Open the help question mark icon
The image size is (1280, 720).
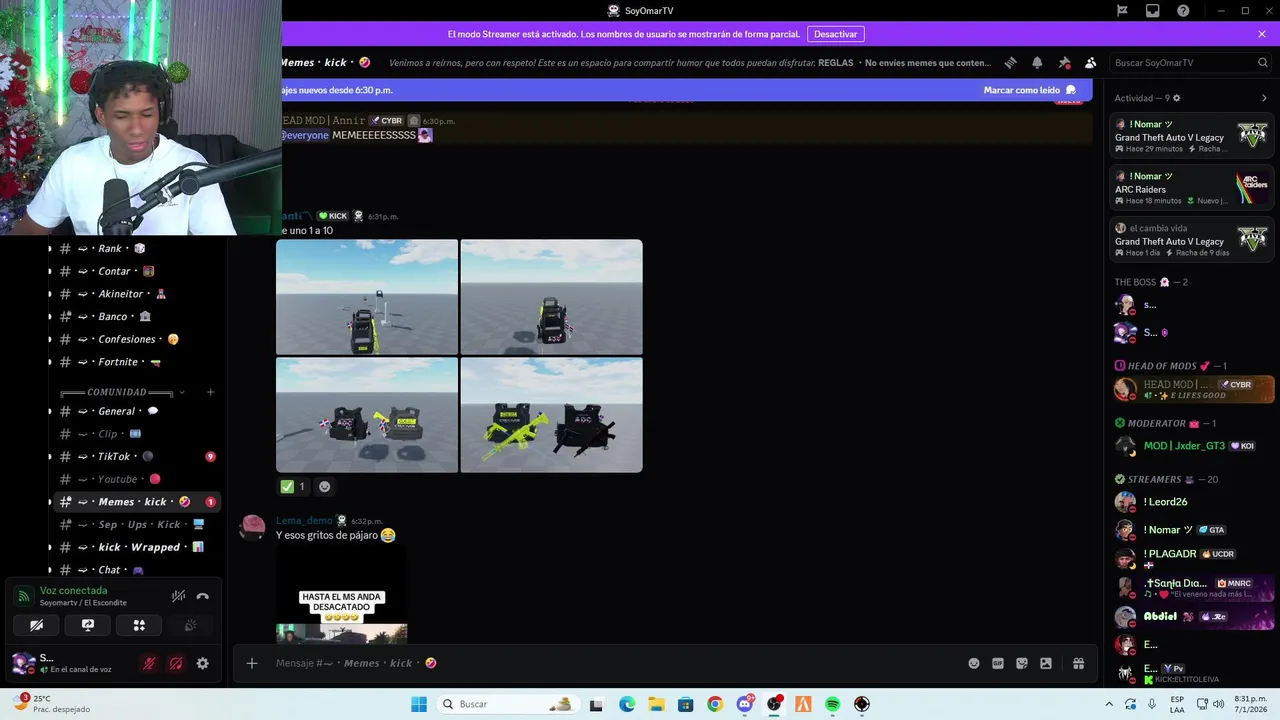[1183, 10]
